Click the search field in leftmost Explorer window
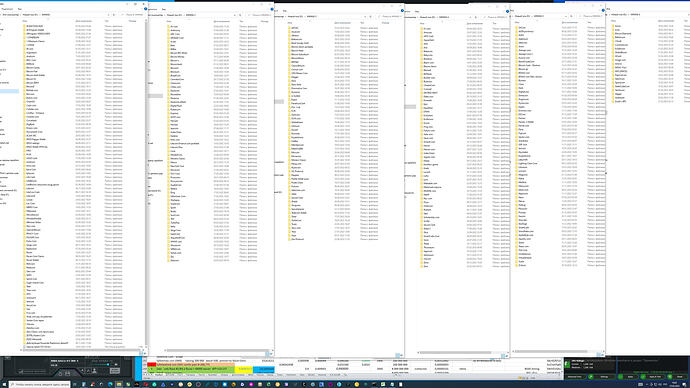Screen dimensions: 690x388 (132, 15)
